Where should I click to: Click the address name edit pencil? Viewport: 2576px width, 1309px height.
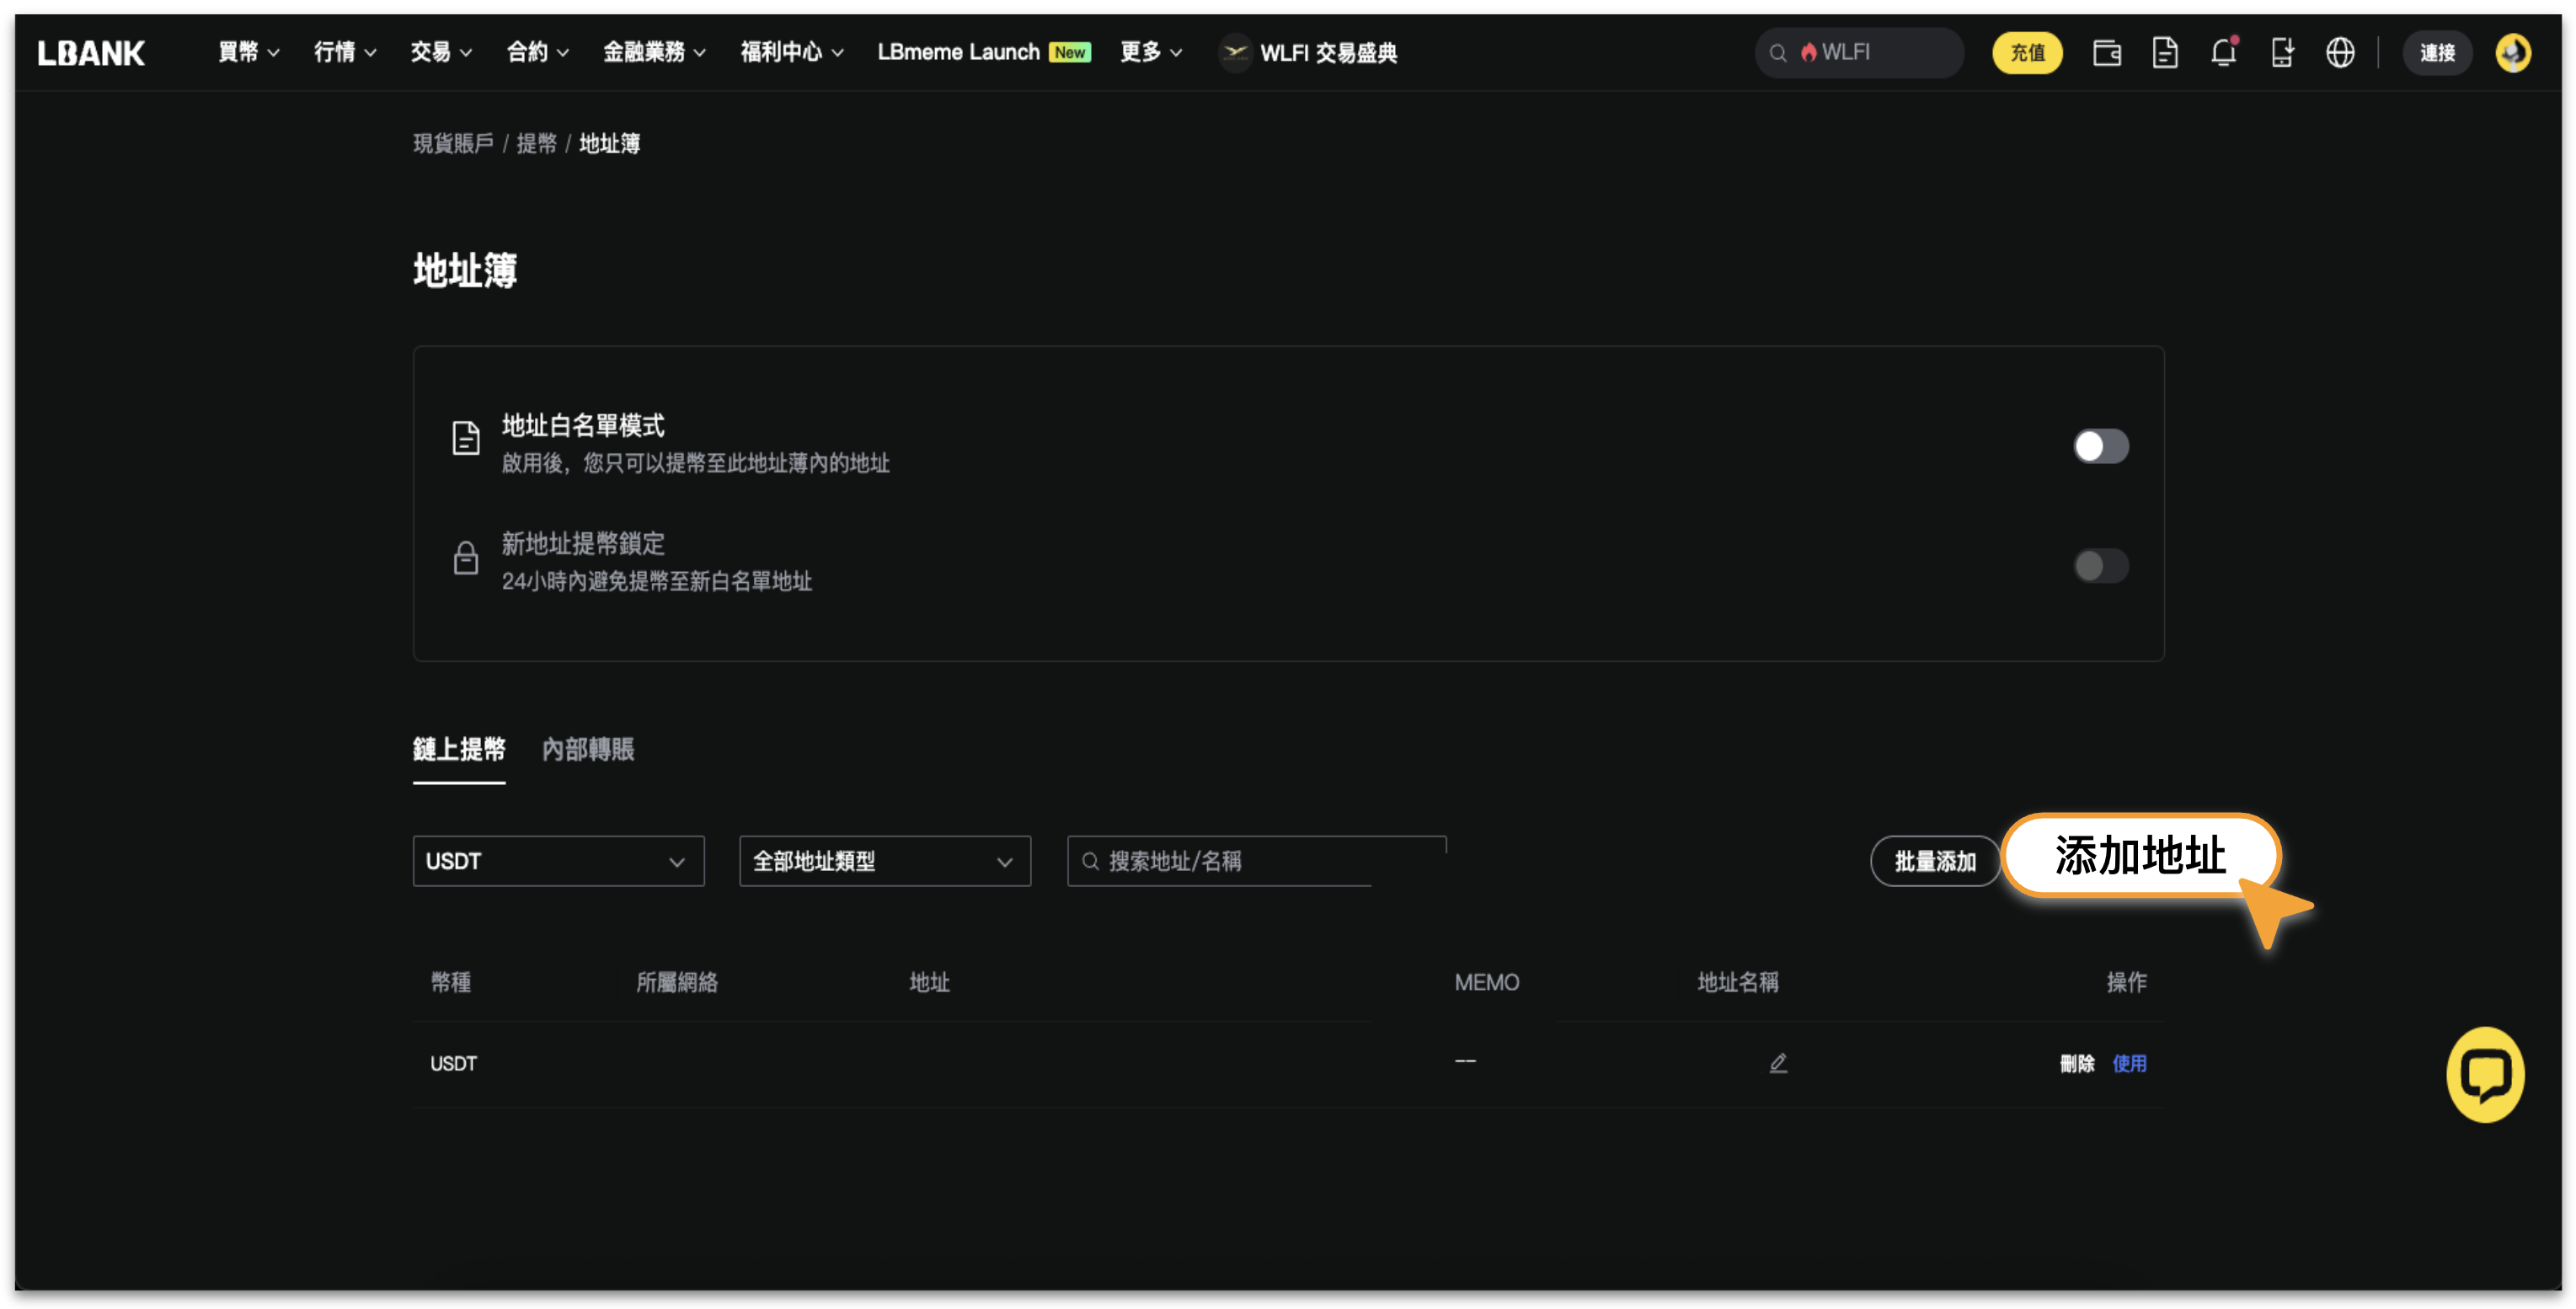1777,1062
